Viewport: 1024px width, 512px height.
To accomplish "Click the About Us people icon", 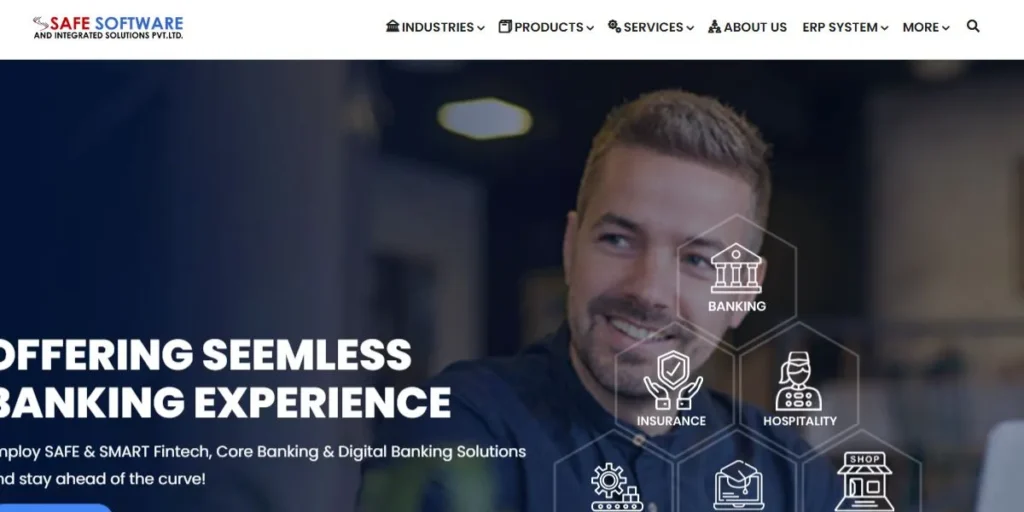I will point(714,27).
